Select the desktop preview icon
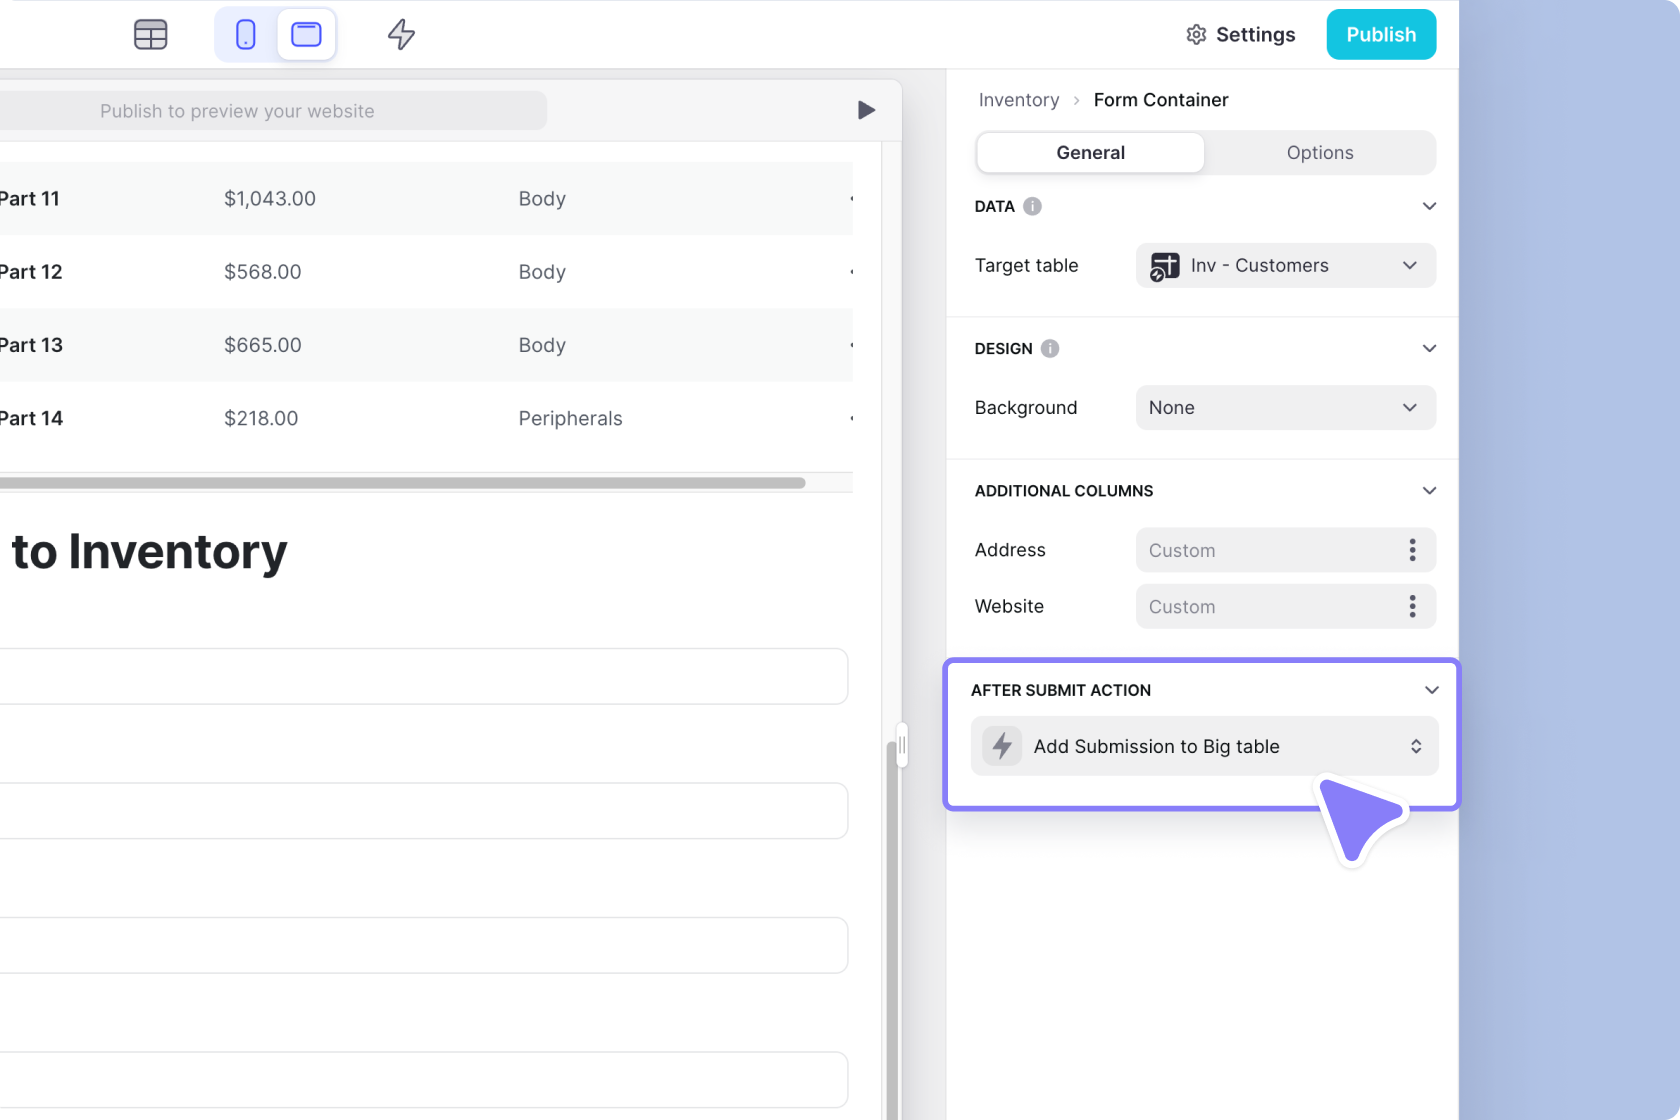 pyautogui.click(x=306, y=34)
